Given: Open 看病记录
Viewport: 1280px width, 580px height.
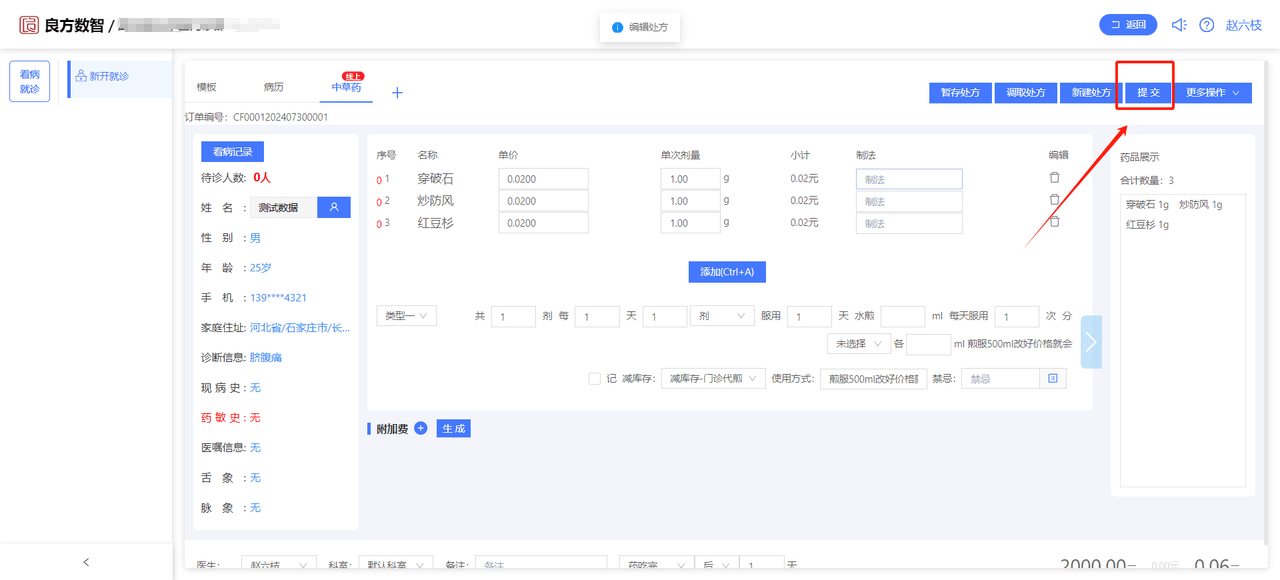Looking at the screenshot, I should (232, 152).
